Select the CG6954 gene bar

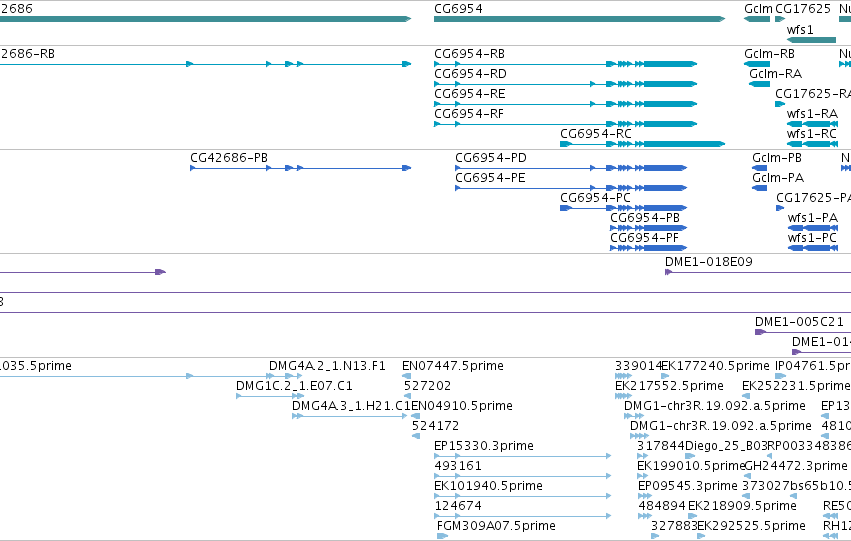point(579,19)
